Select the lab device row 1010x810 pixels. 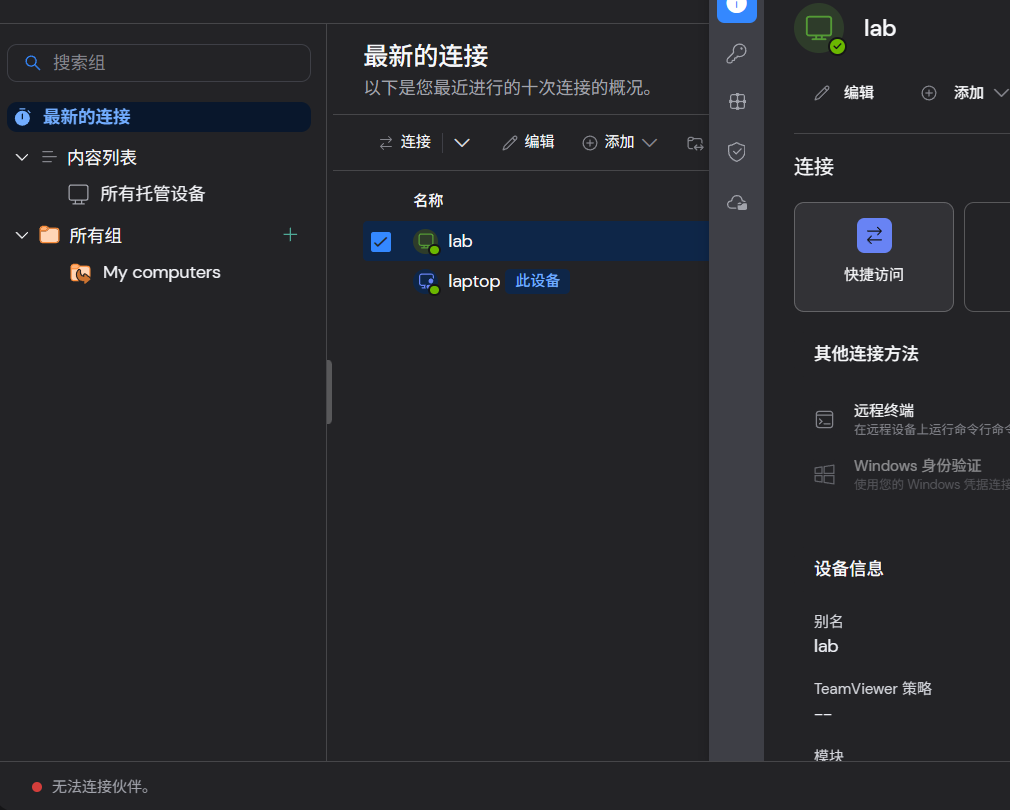(x=536, y=241)
